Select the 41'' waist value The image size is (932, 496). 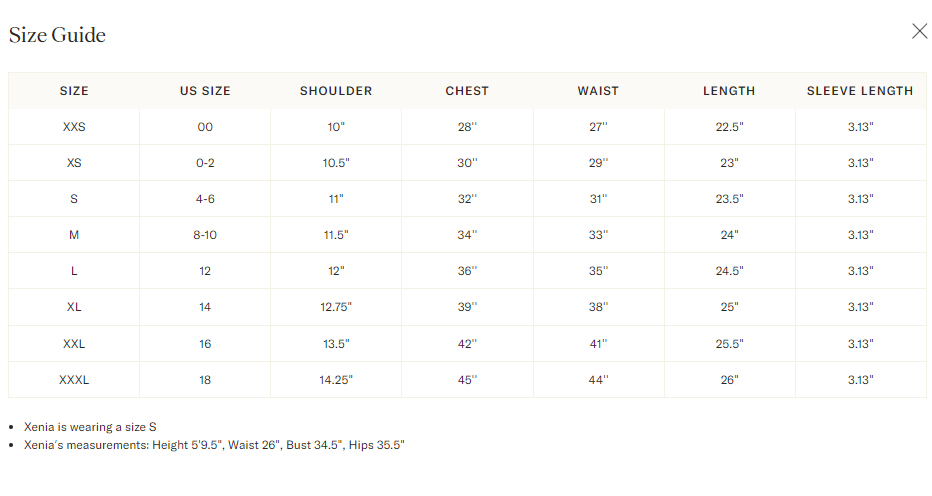598,343
